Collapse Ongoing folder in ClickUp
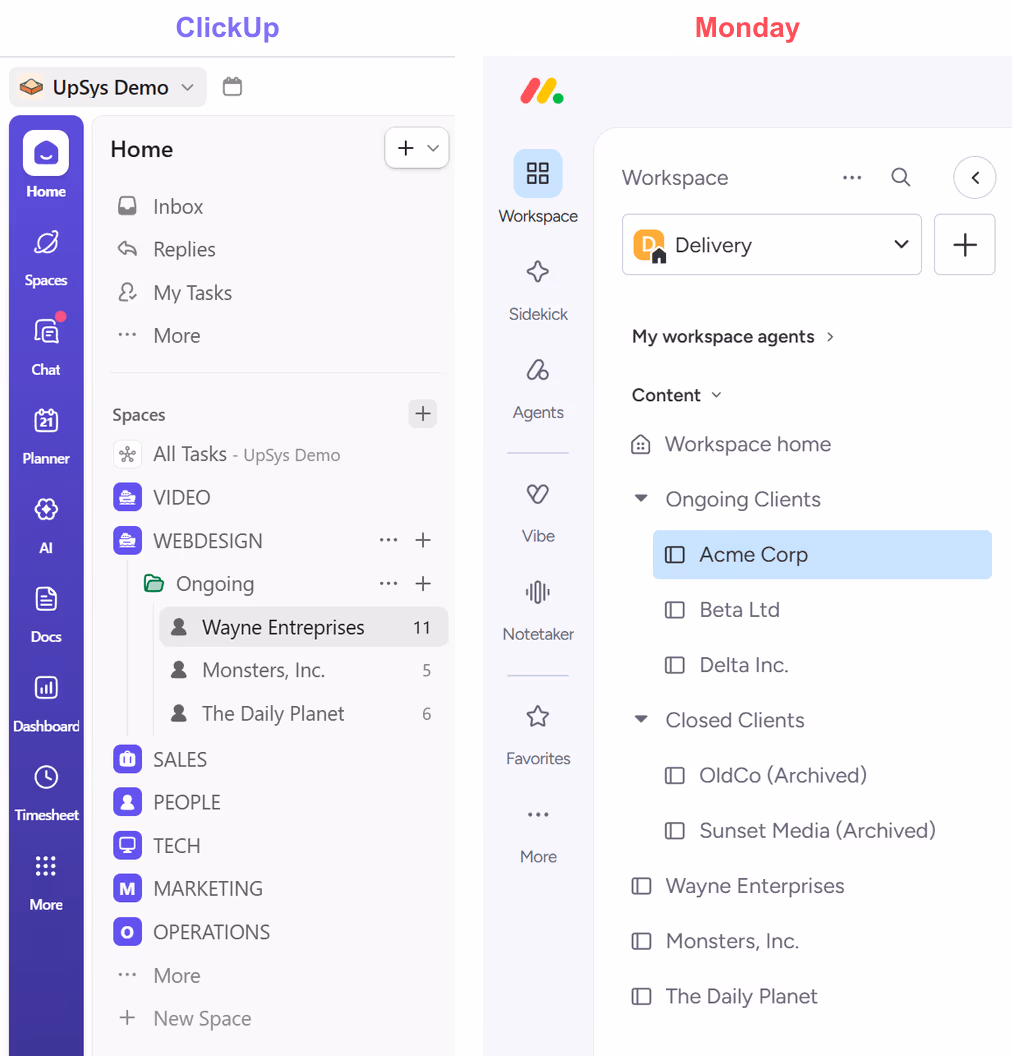 [154, 583]
